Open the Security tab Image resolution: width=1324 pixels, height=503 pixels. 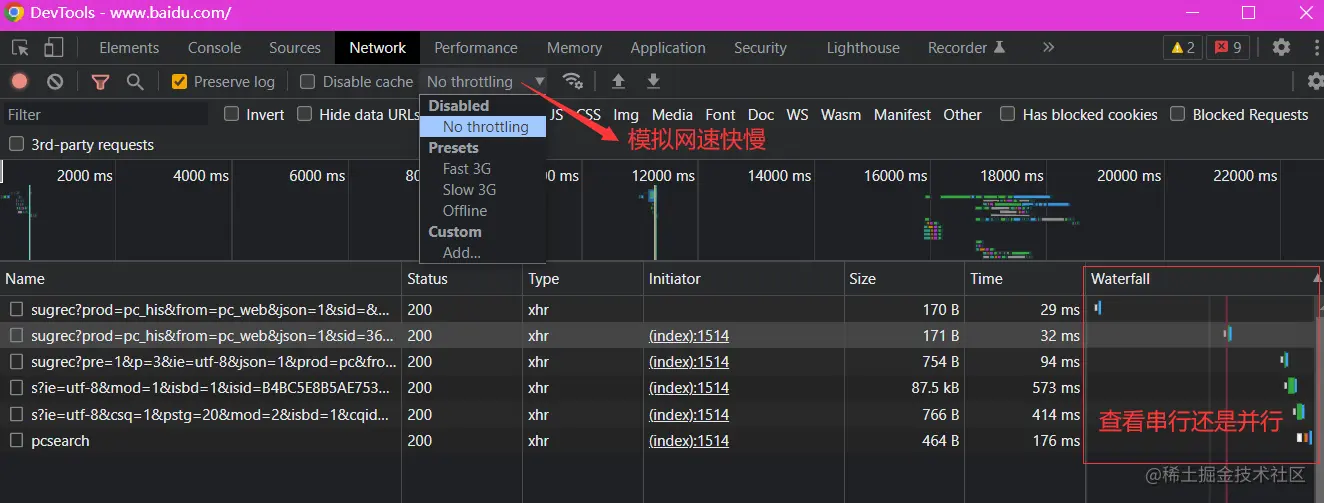[760, 48]
